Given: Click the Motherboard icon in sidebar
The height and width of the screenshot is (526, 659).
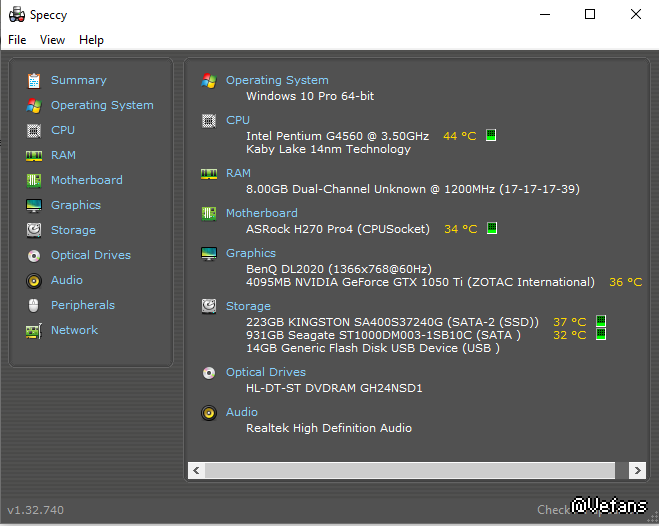Looking at the screenshot, I should coord(34,180).
